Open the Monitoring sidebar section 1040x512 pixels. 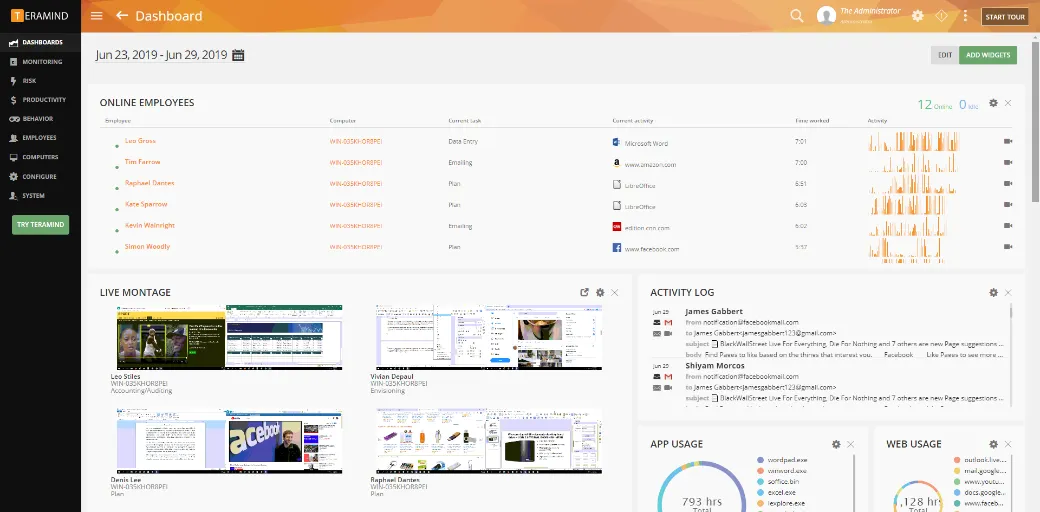pyautogui.click(x=40, y=62)
